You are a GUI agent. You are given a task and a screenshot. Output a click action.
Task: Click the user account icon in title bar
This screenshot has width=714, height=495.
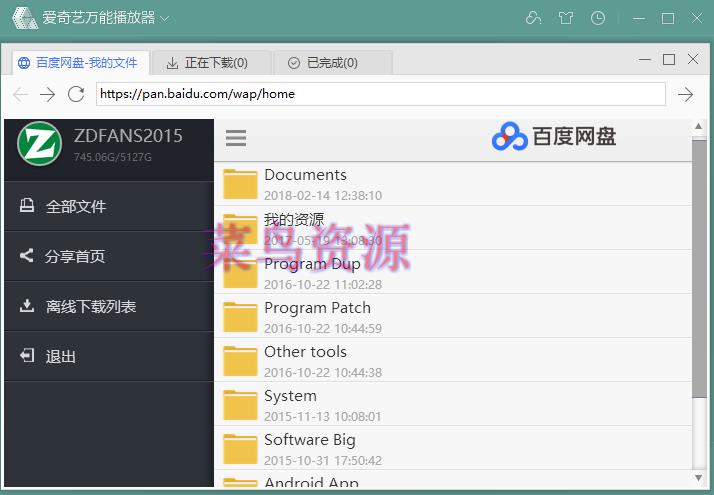click(x=533, y=18)
